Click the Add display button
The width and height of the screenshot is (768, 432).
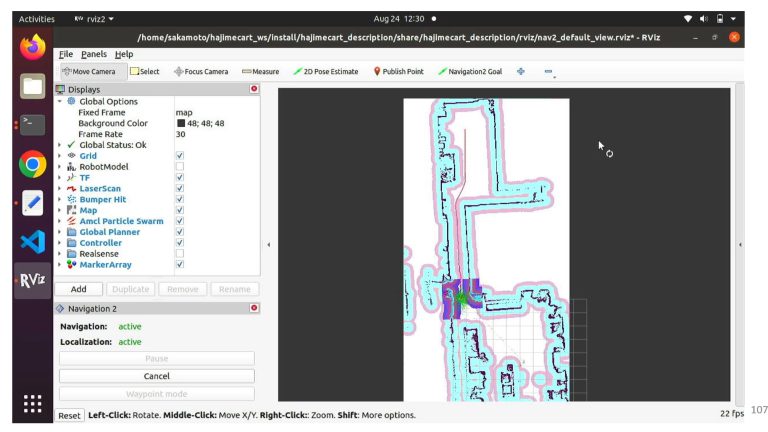[77, 289]
